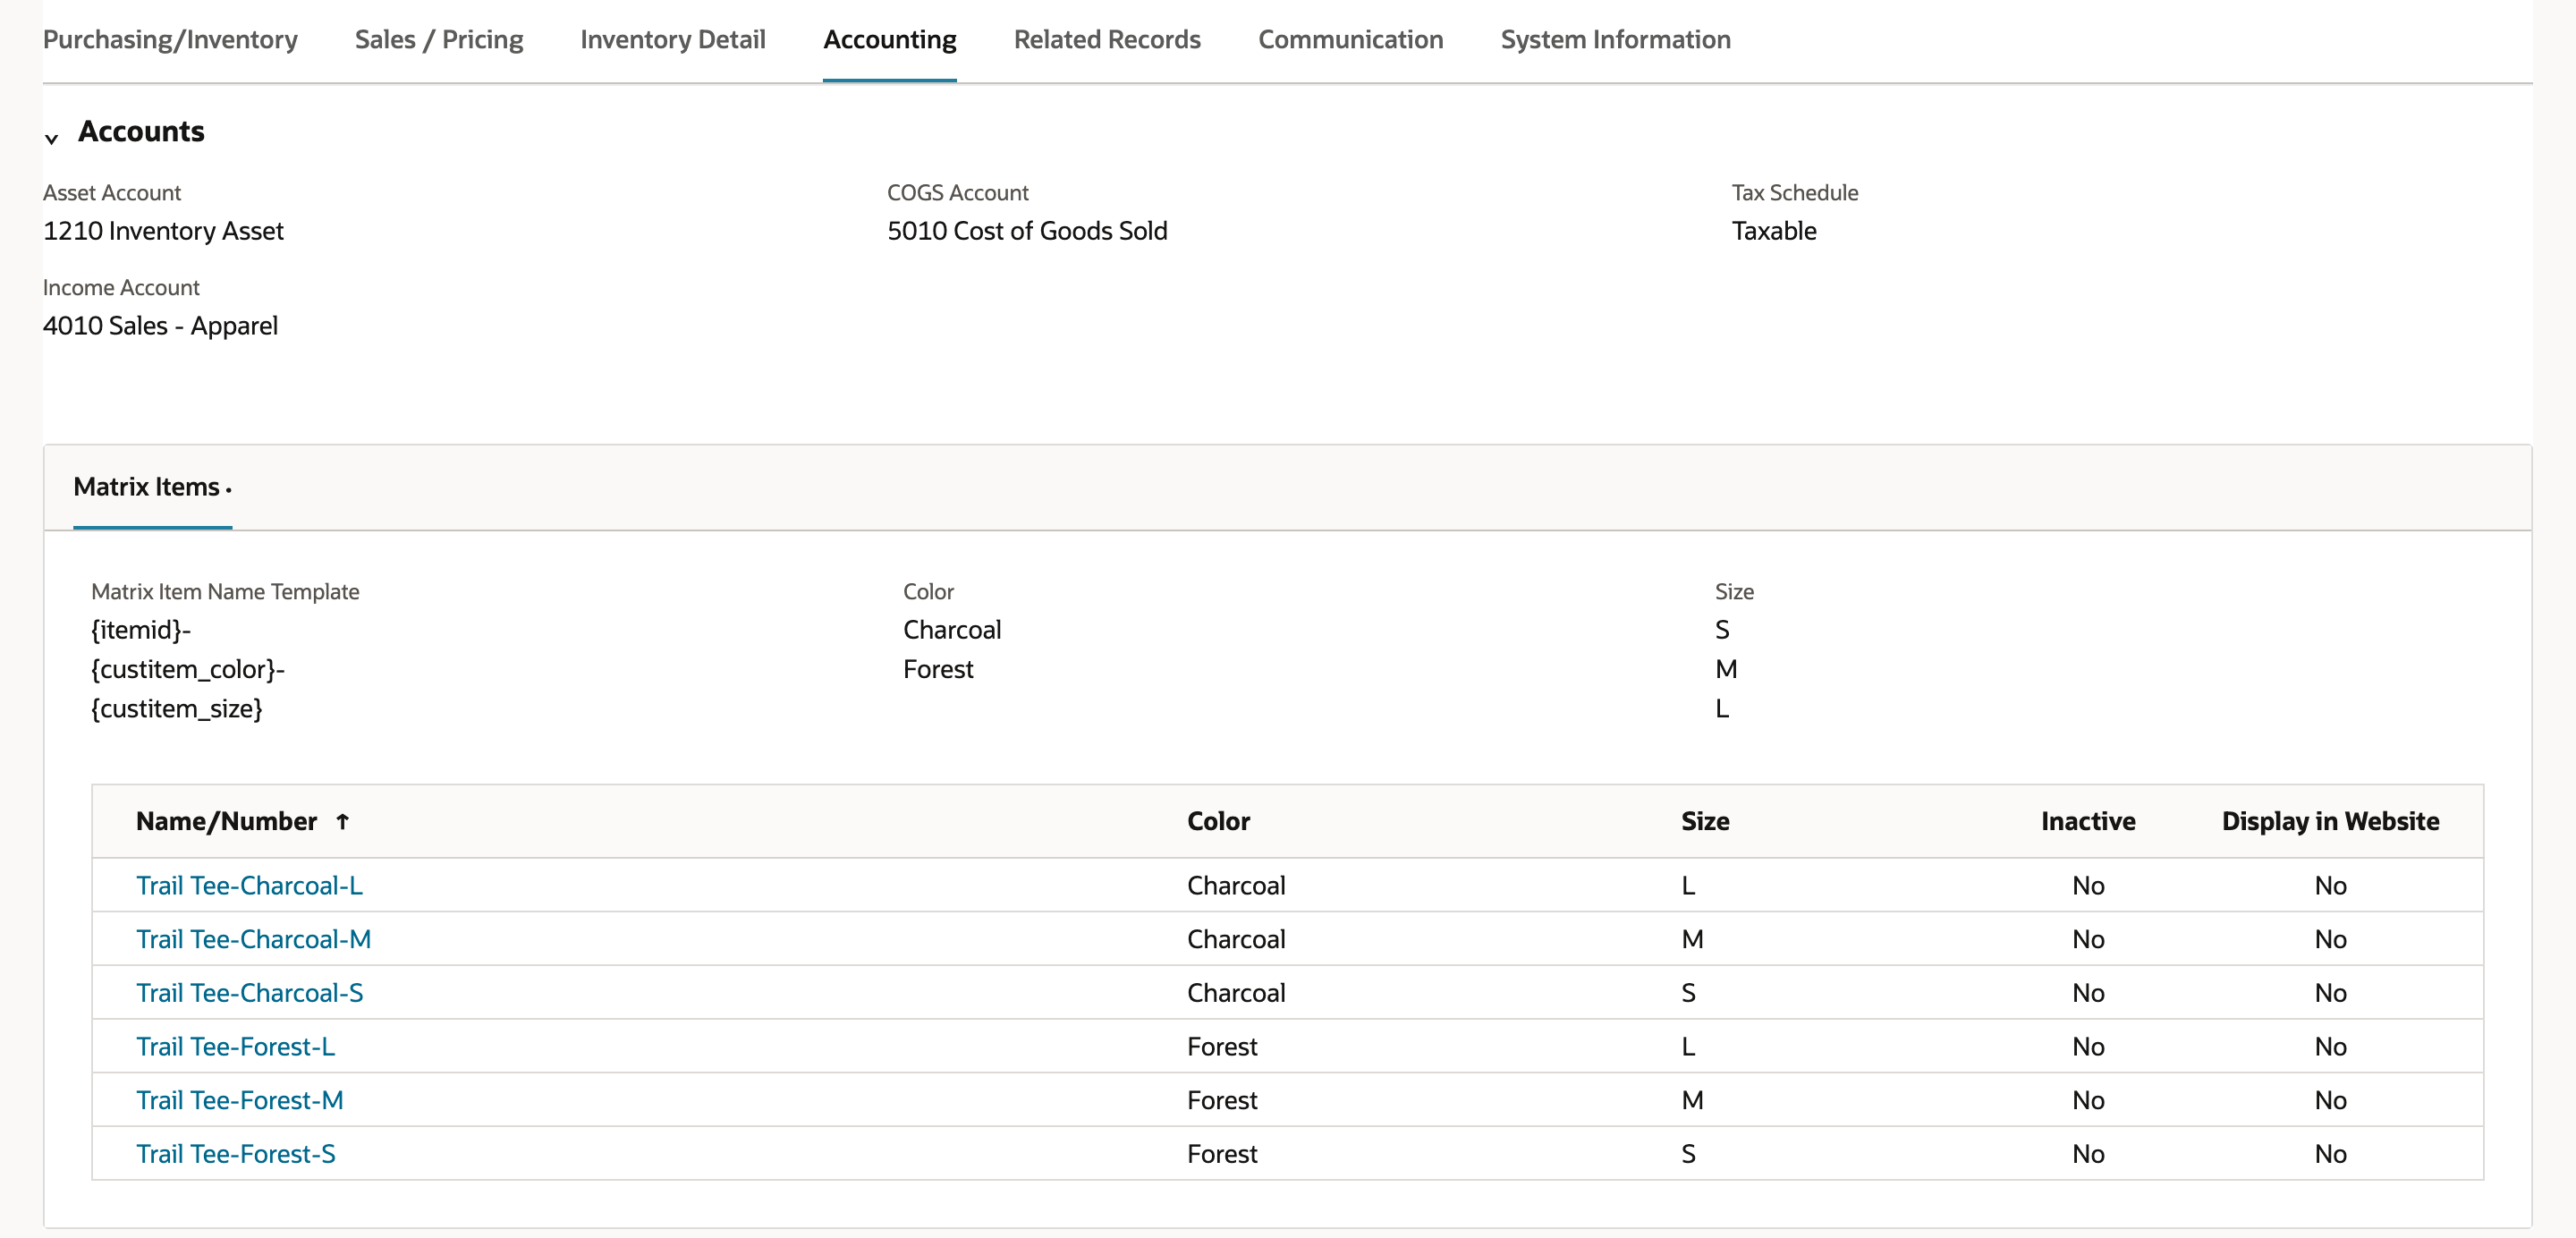The width and height of the screenshot is (2576, 1238).
Task: Sort the table by Name/Number header
Action: [226, 821]
